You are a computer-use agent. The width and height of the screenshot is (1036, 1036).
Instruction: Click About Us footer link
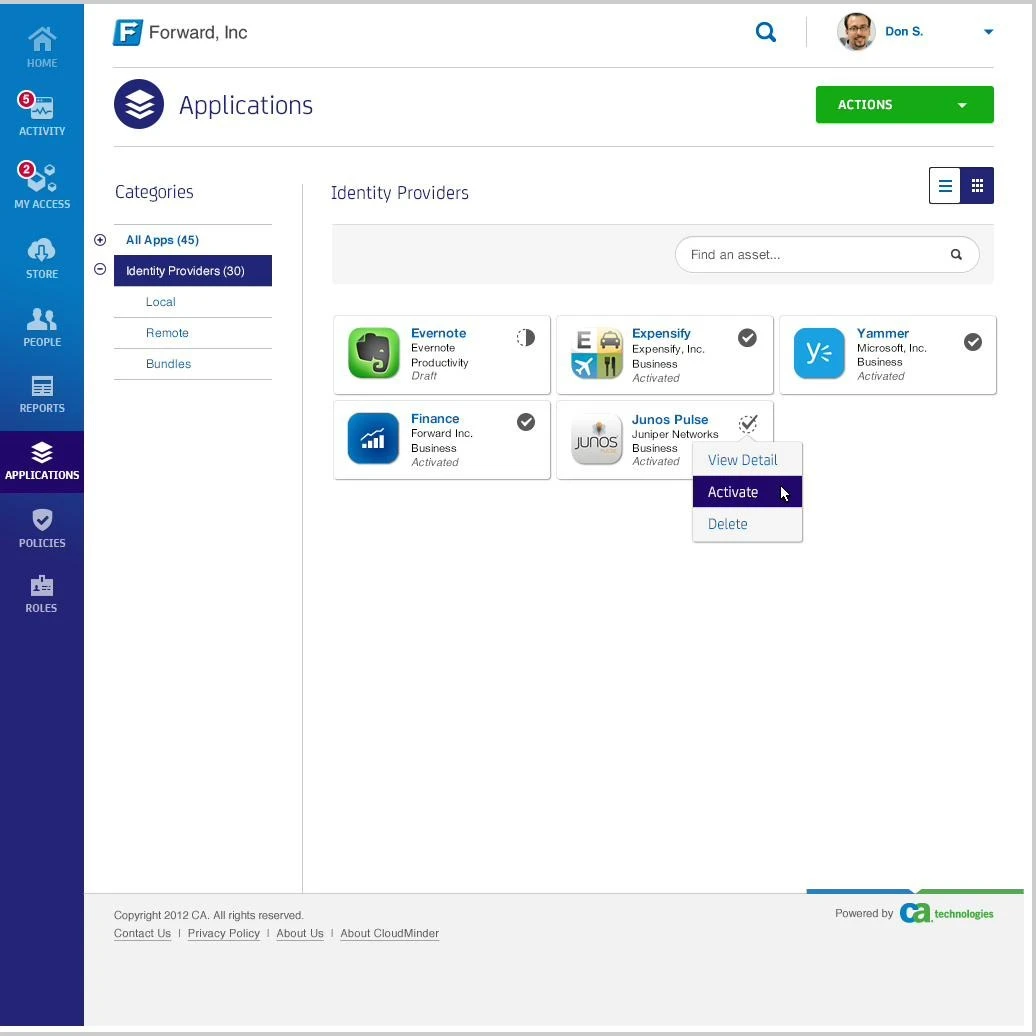(x=300, y=933)
